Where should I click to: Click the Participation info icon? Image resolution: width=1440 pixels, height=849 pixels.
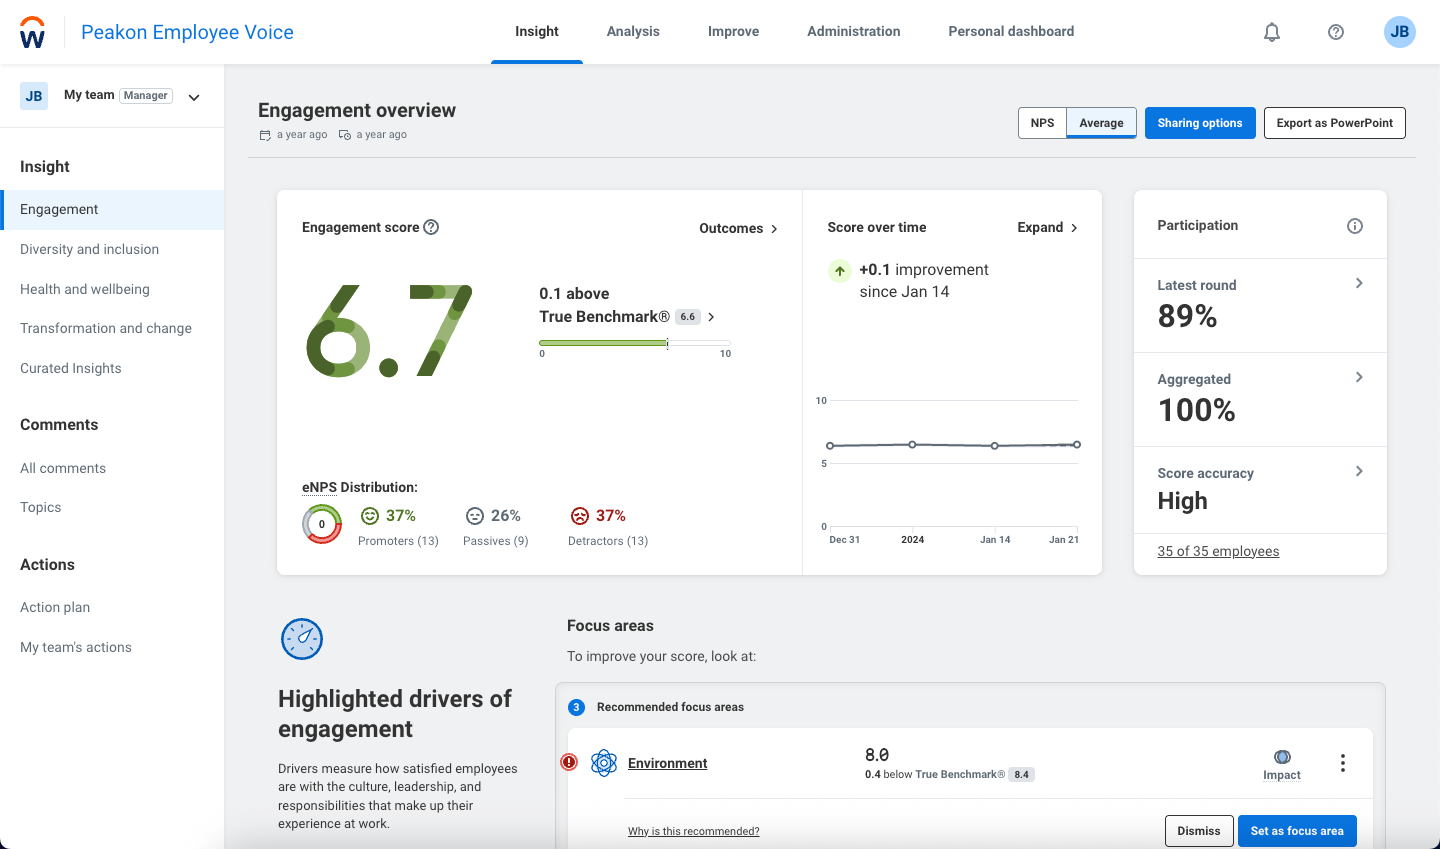pos(1355,225)
